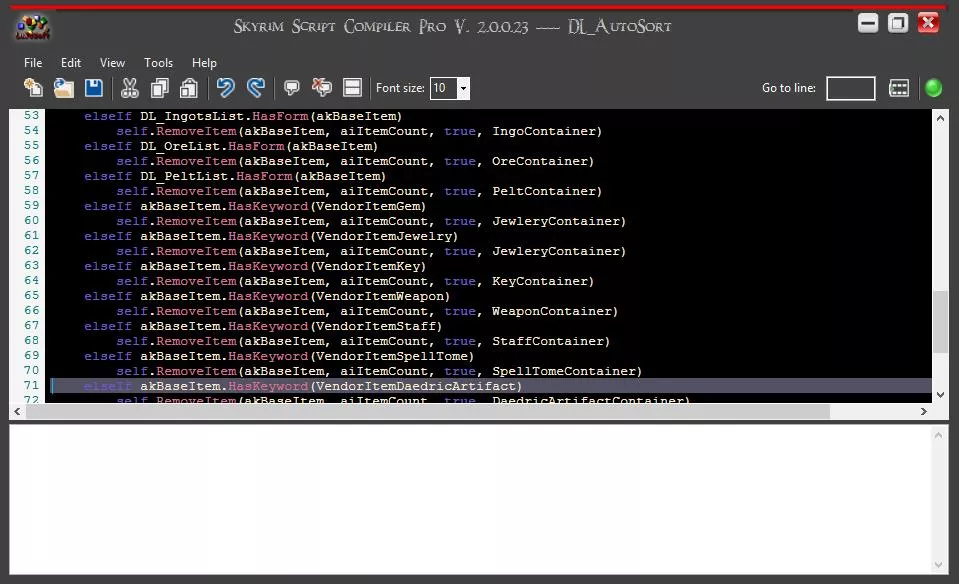959x584 pixels.
Task: Click the output pane's scroll up arrow
Action: click(x=938, y=435)
